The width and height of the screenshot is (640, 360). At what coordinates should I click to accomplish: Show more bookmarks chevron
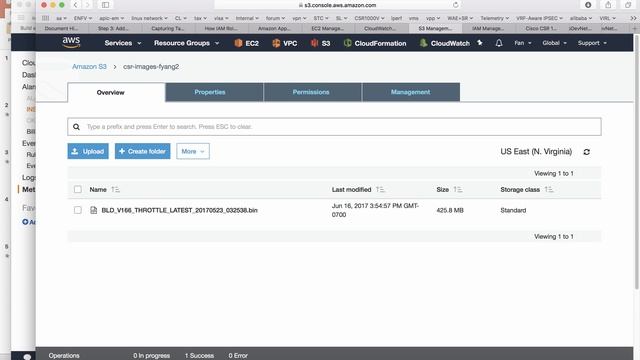(633, 18)
